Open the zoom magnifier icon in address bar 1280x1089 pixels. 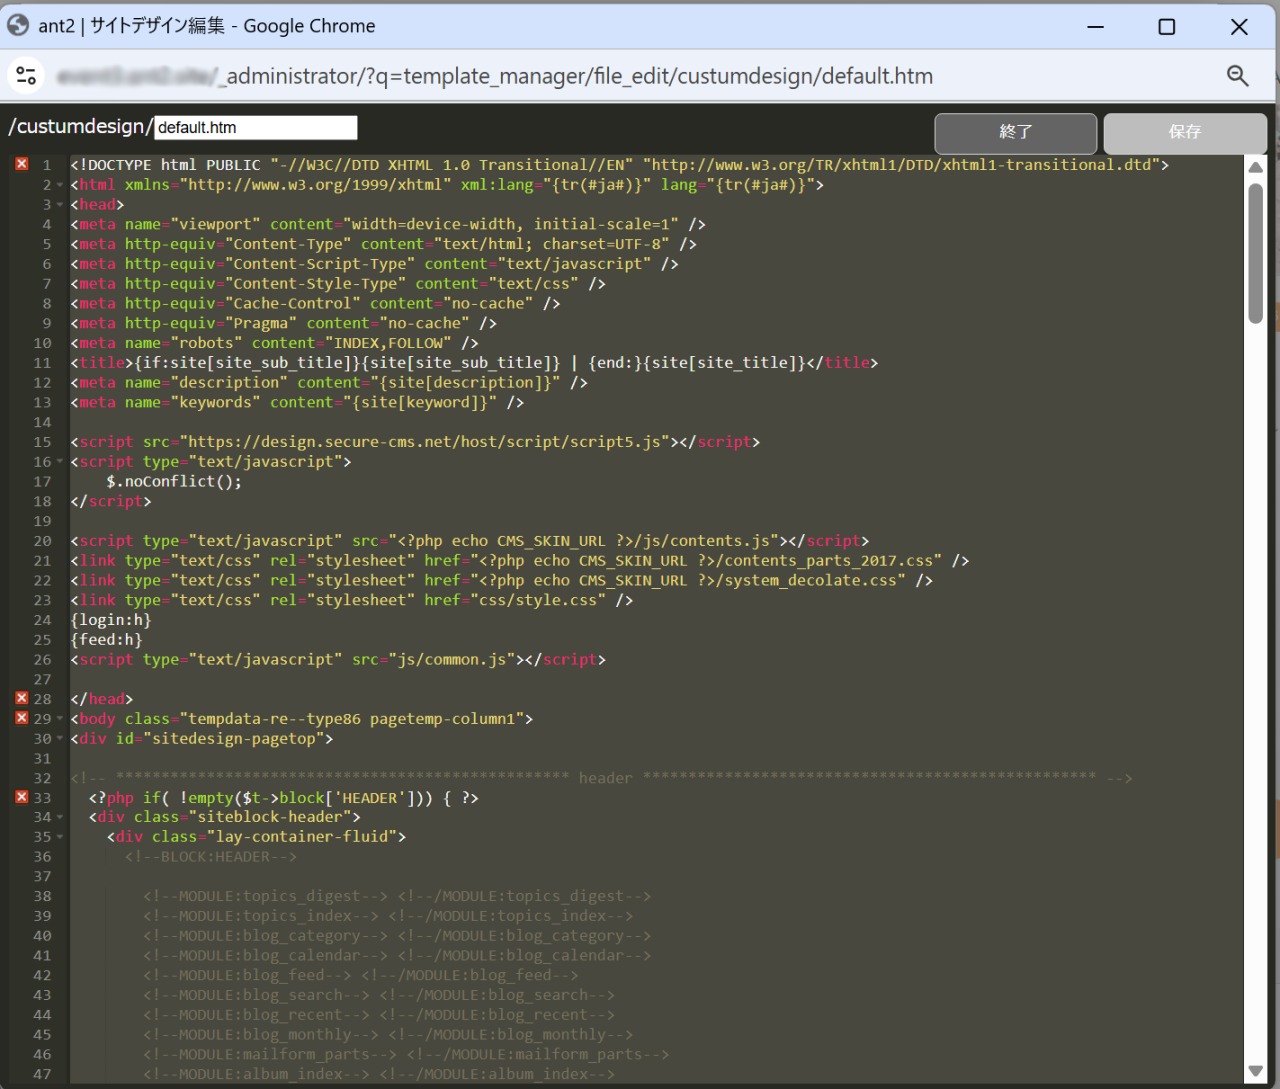coord(1238,76)
